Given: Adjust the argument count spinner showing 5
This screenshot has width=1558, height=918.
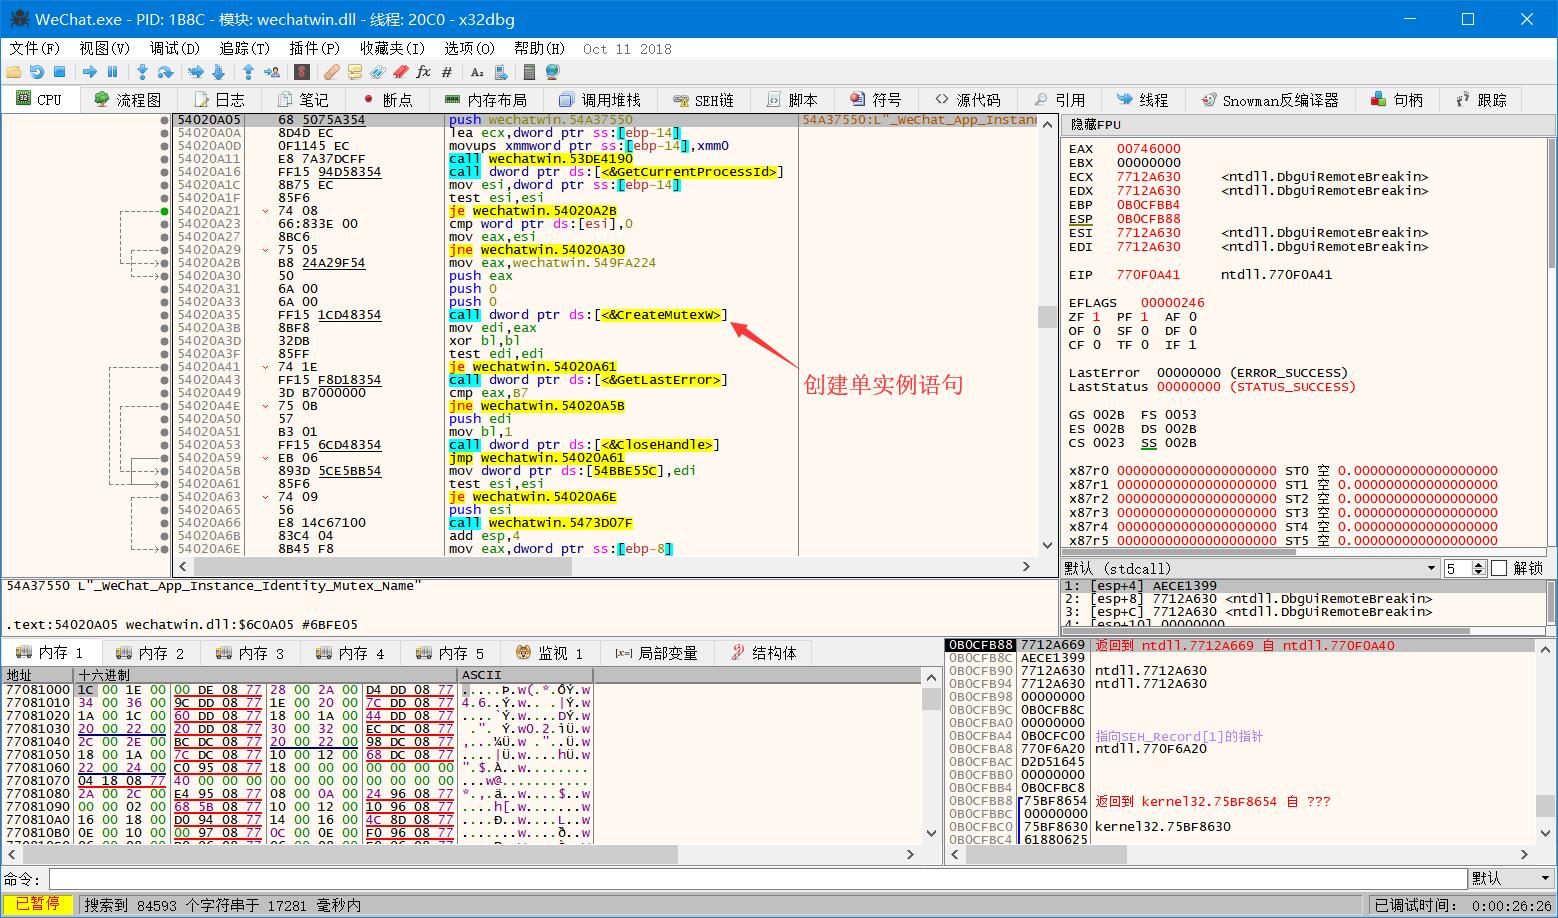Looking at the screenshot, I should (1465, 568).
